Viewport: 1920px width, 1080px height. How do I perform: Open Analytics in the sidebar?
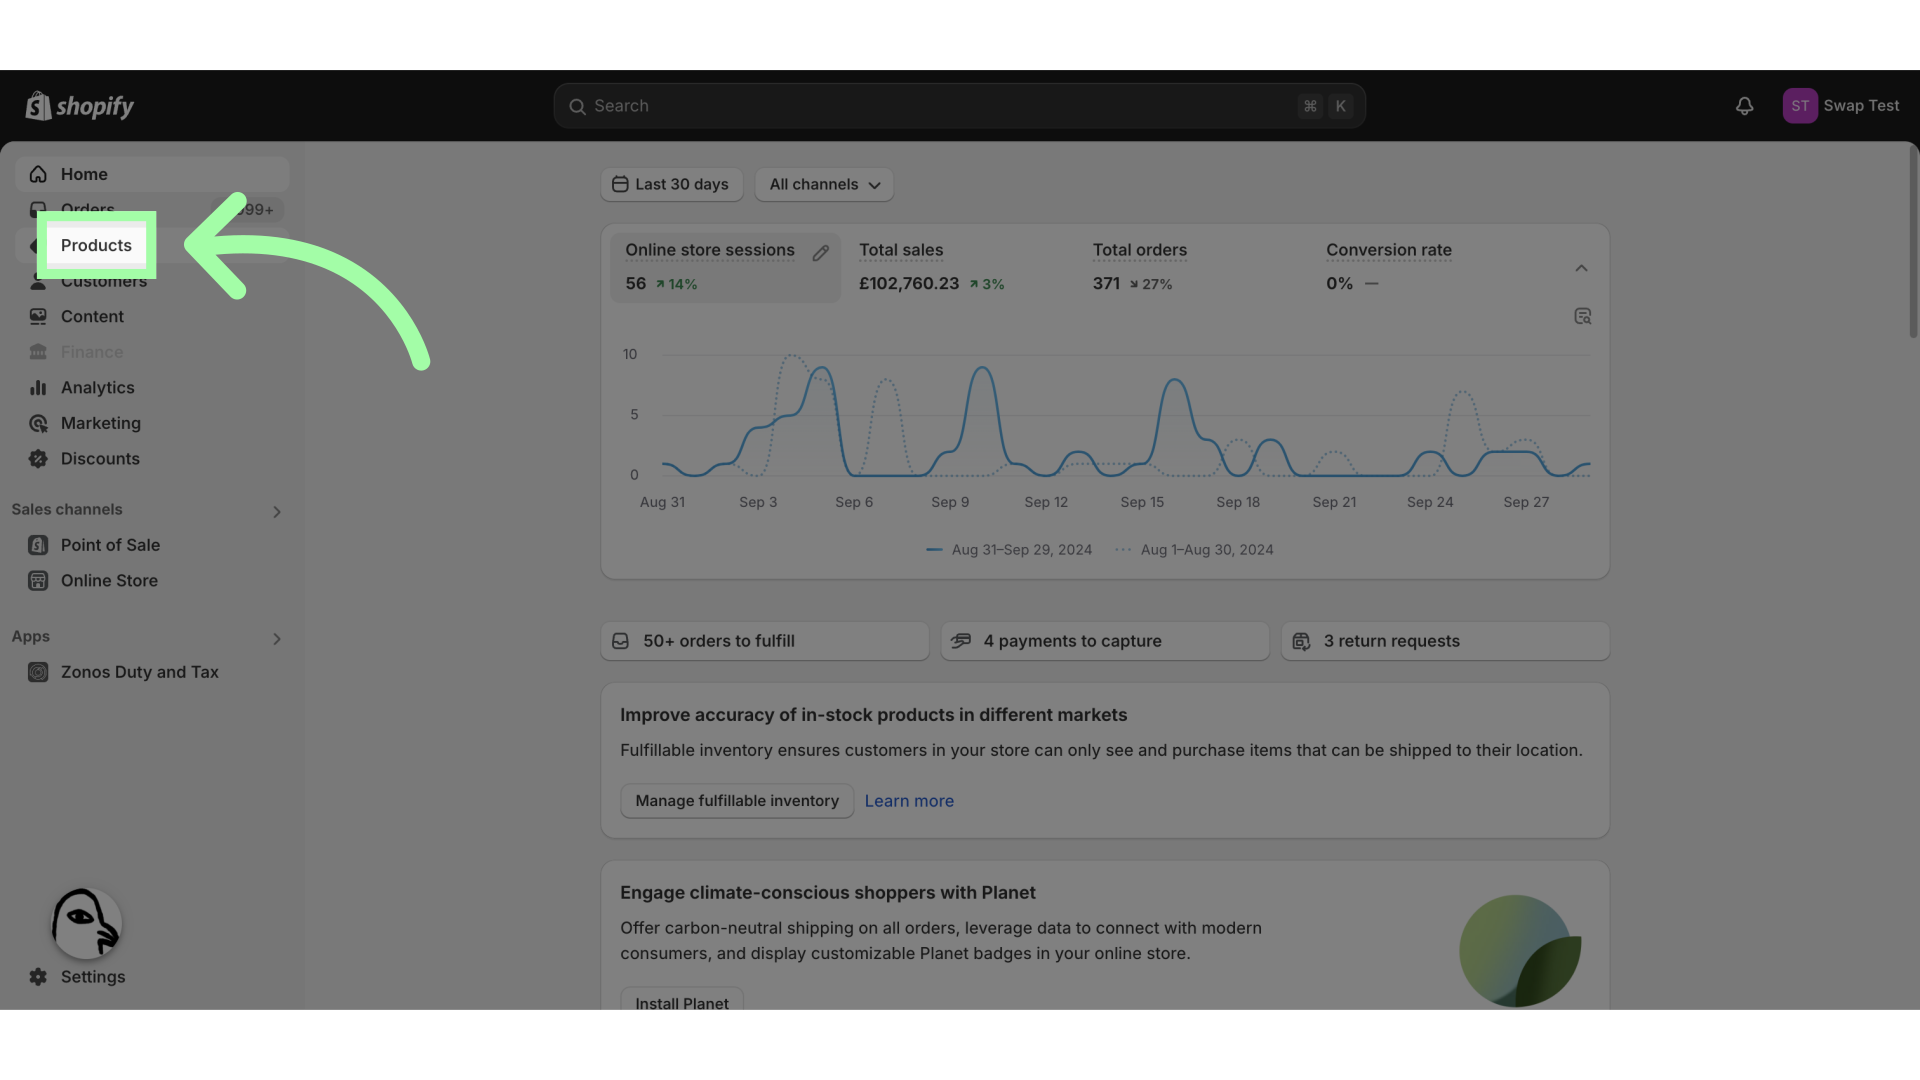pos(152,387)
